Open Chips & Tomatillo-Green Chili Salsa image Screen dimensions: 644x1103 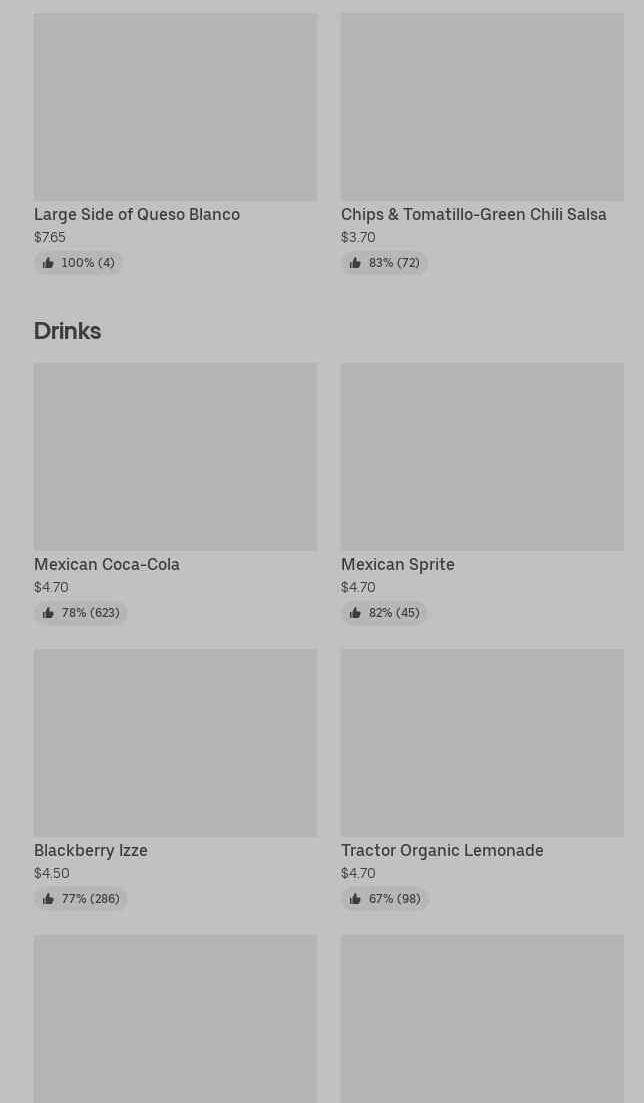click(482, 107)
